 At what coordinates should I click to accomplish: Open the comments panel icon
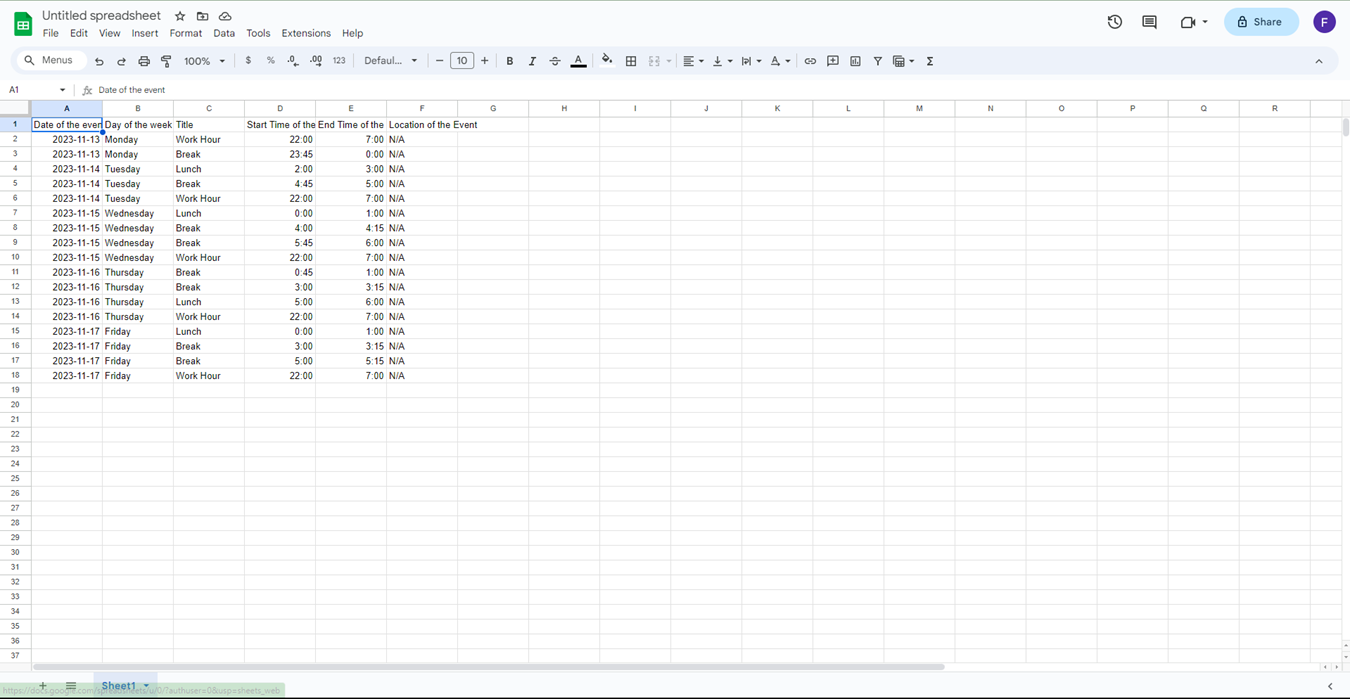[1149, 22]
